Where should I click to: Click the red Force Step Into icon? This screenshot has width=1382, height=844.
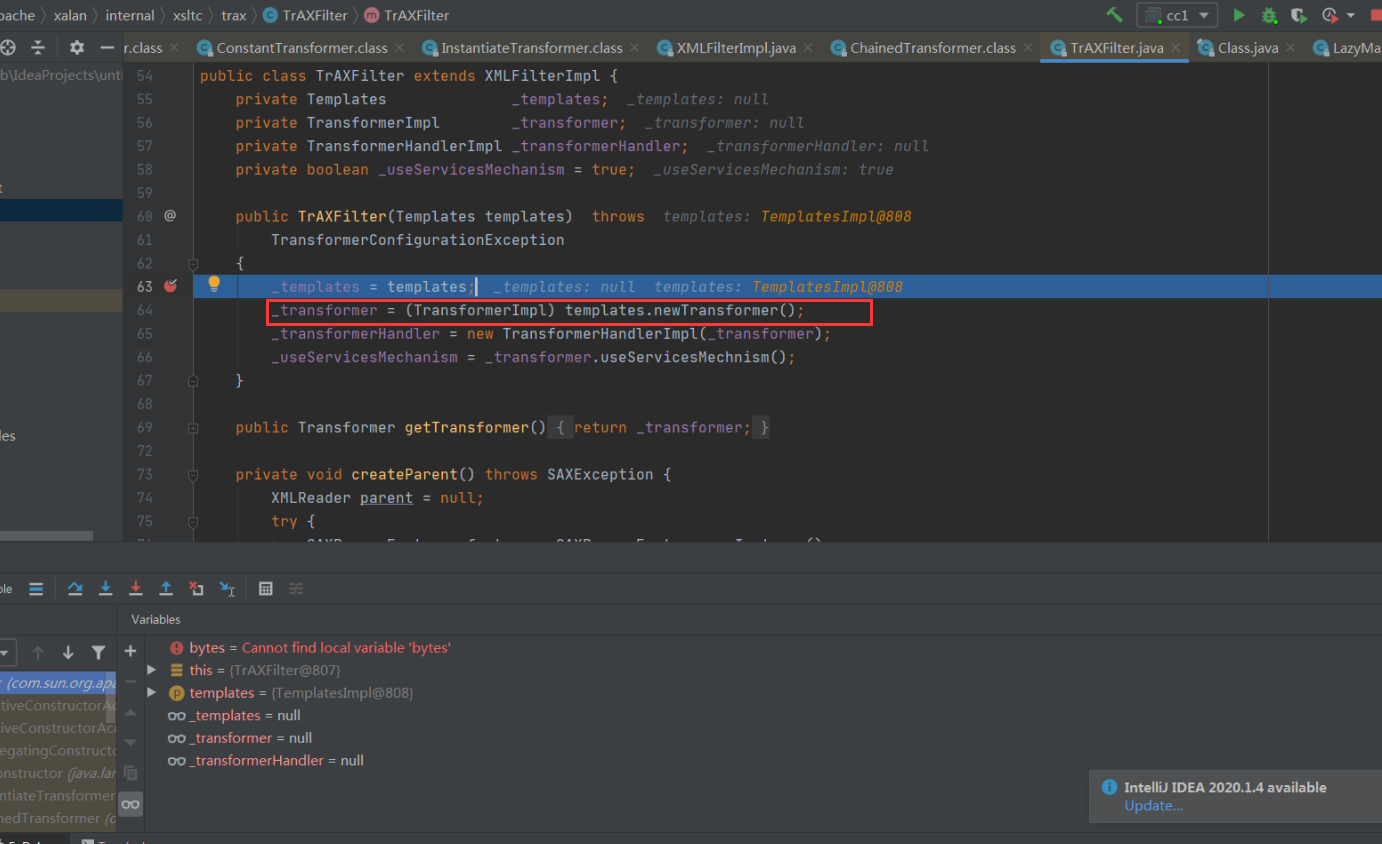click(x=136, y=589)
